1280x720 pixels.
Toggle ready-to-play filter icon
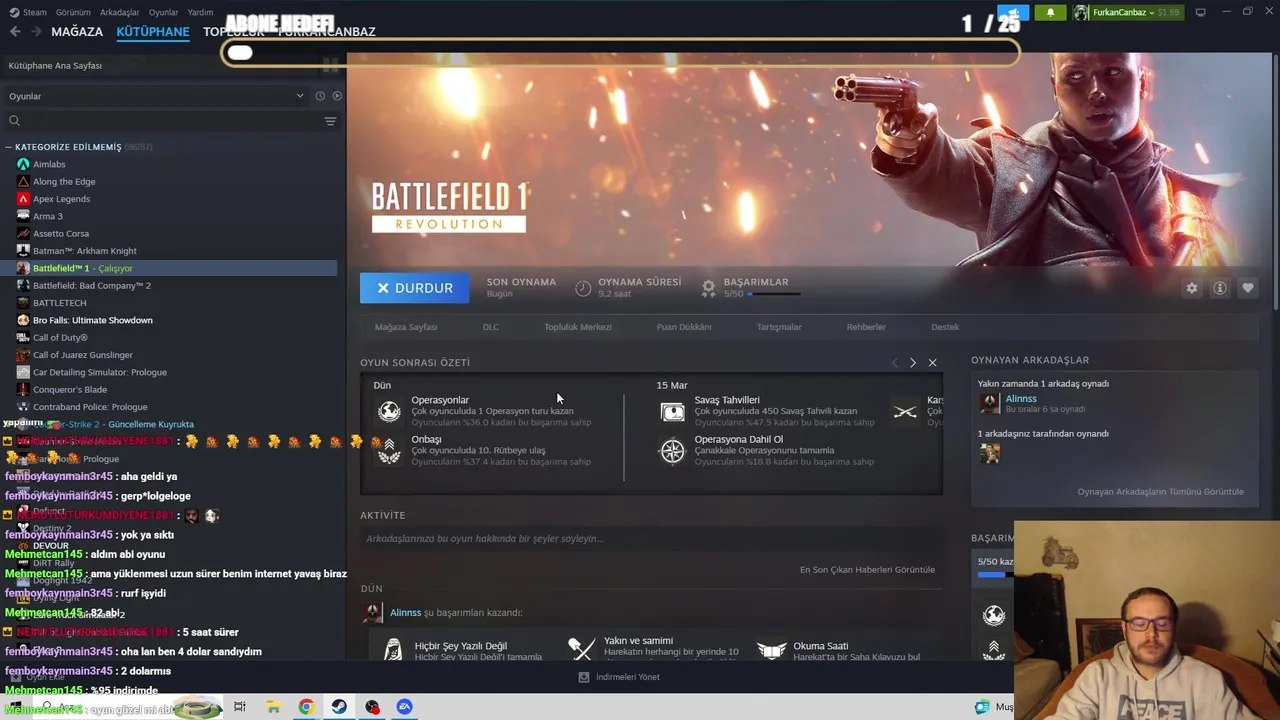click(x=337, y=96)
